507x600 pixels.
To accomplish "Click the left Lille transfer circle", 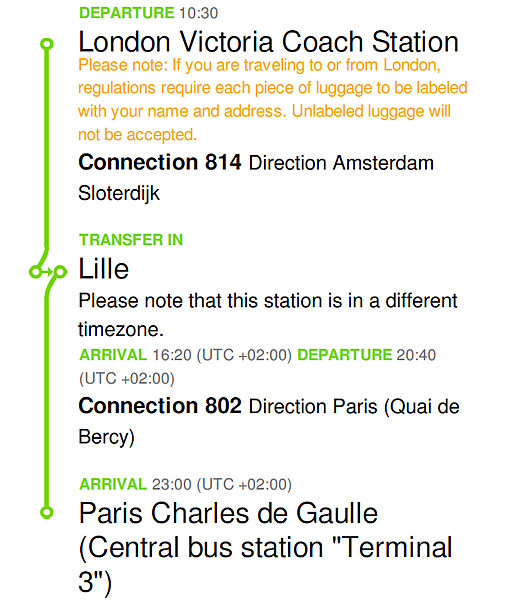I will (35, 272).
